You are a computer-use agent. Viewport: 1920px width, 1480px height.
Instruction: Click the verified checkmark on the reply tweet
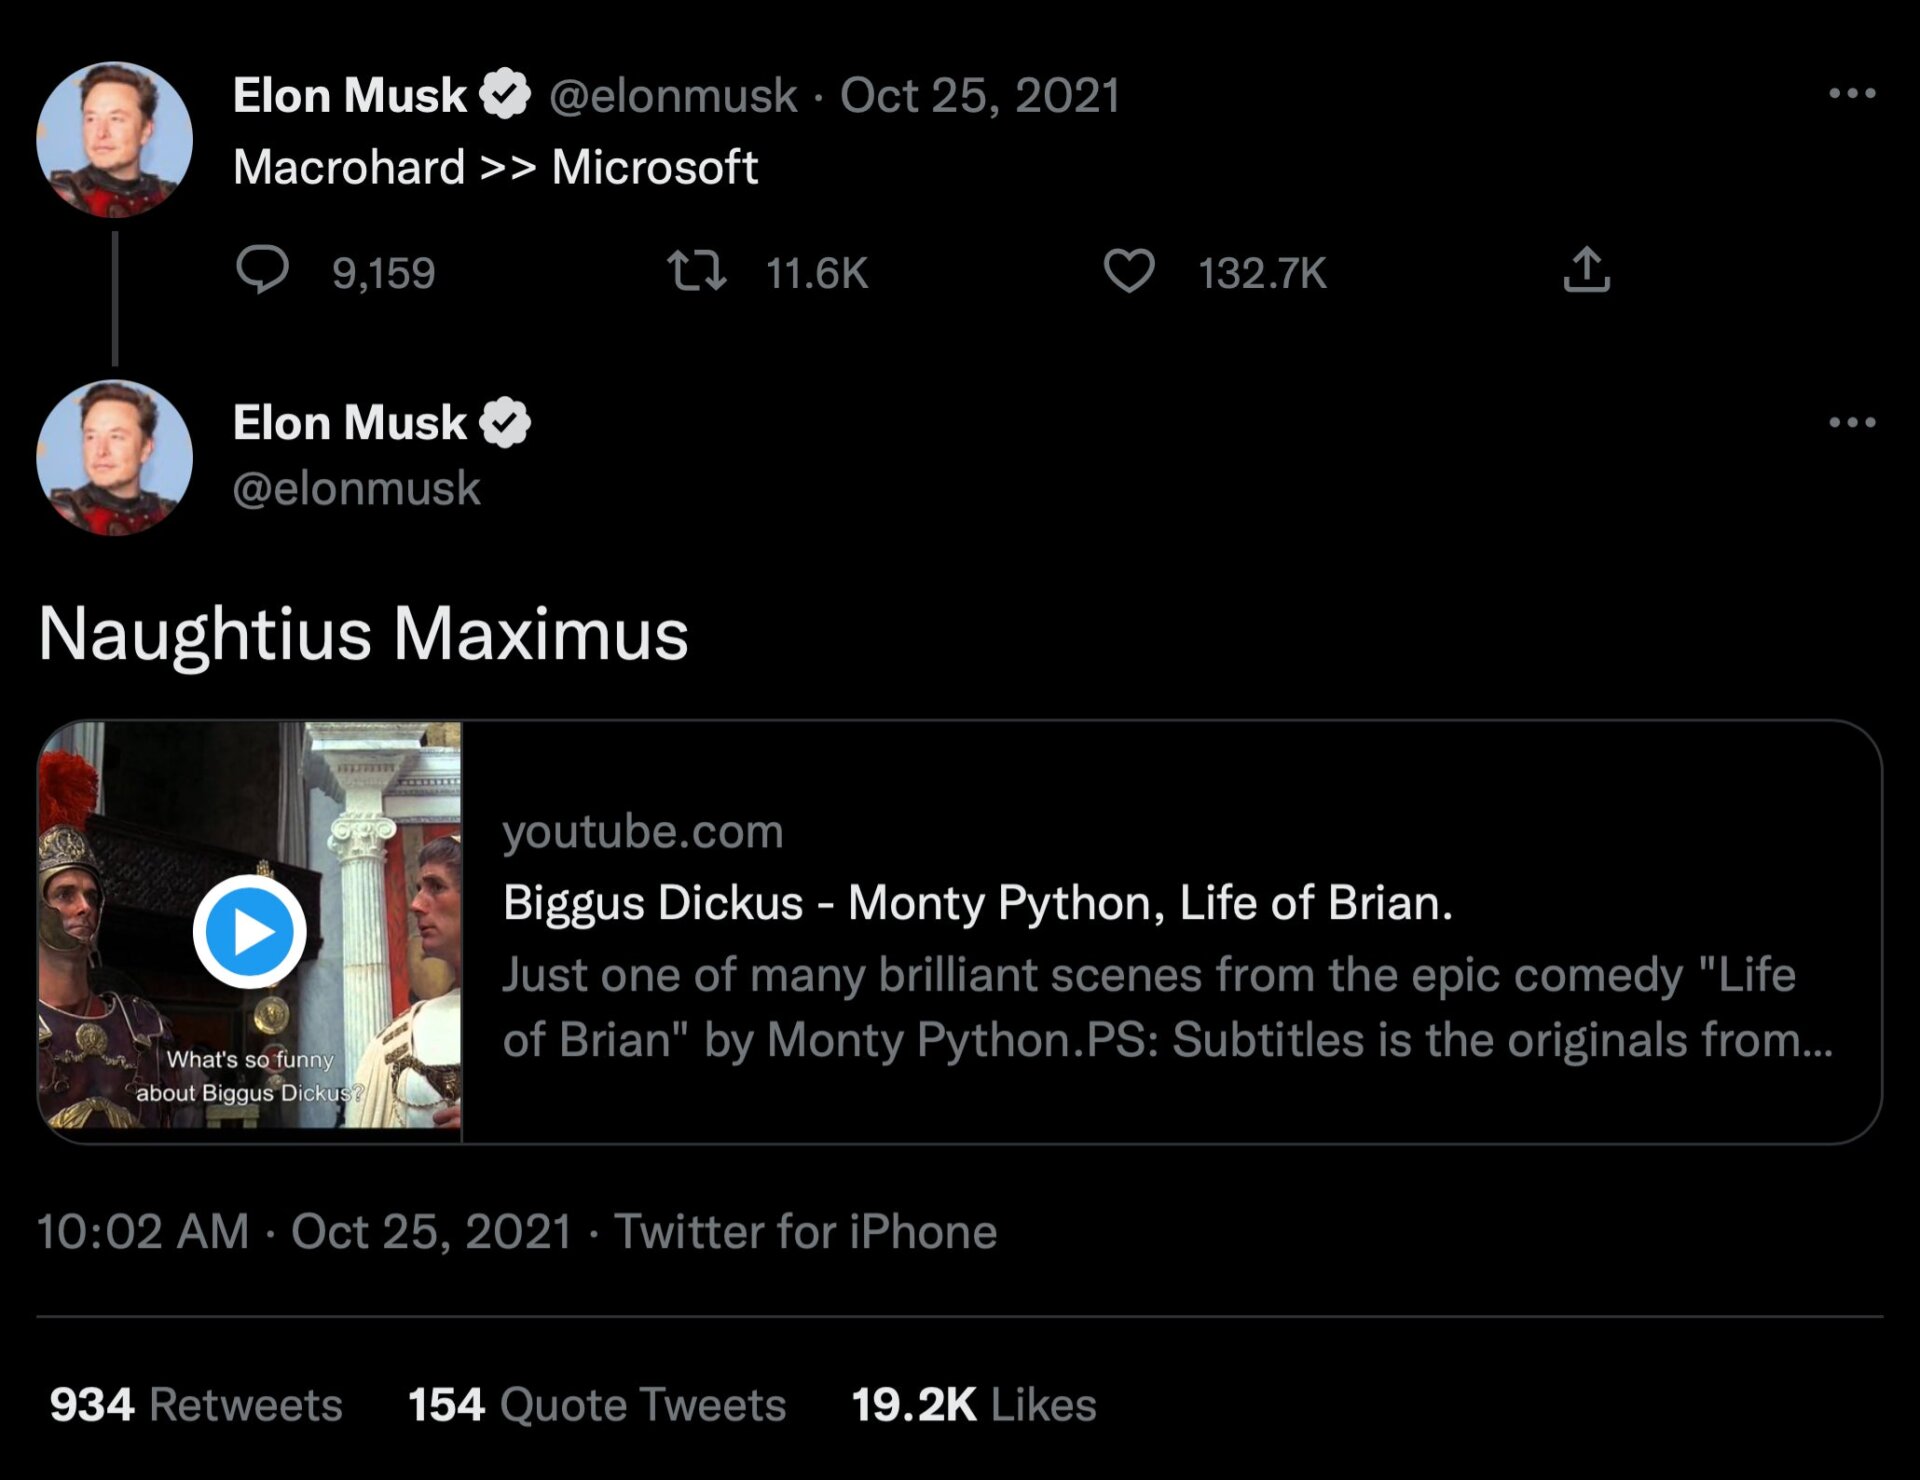pos(506,421)
